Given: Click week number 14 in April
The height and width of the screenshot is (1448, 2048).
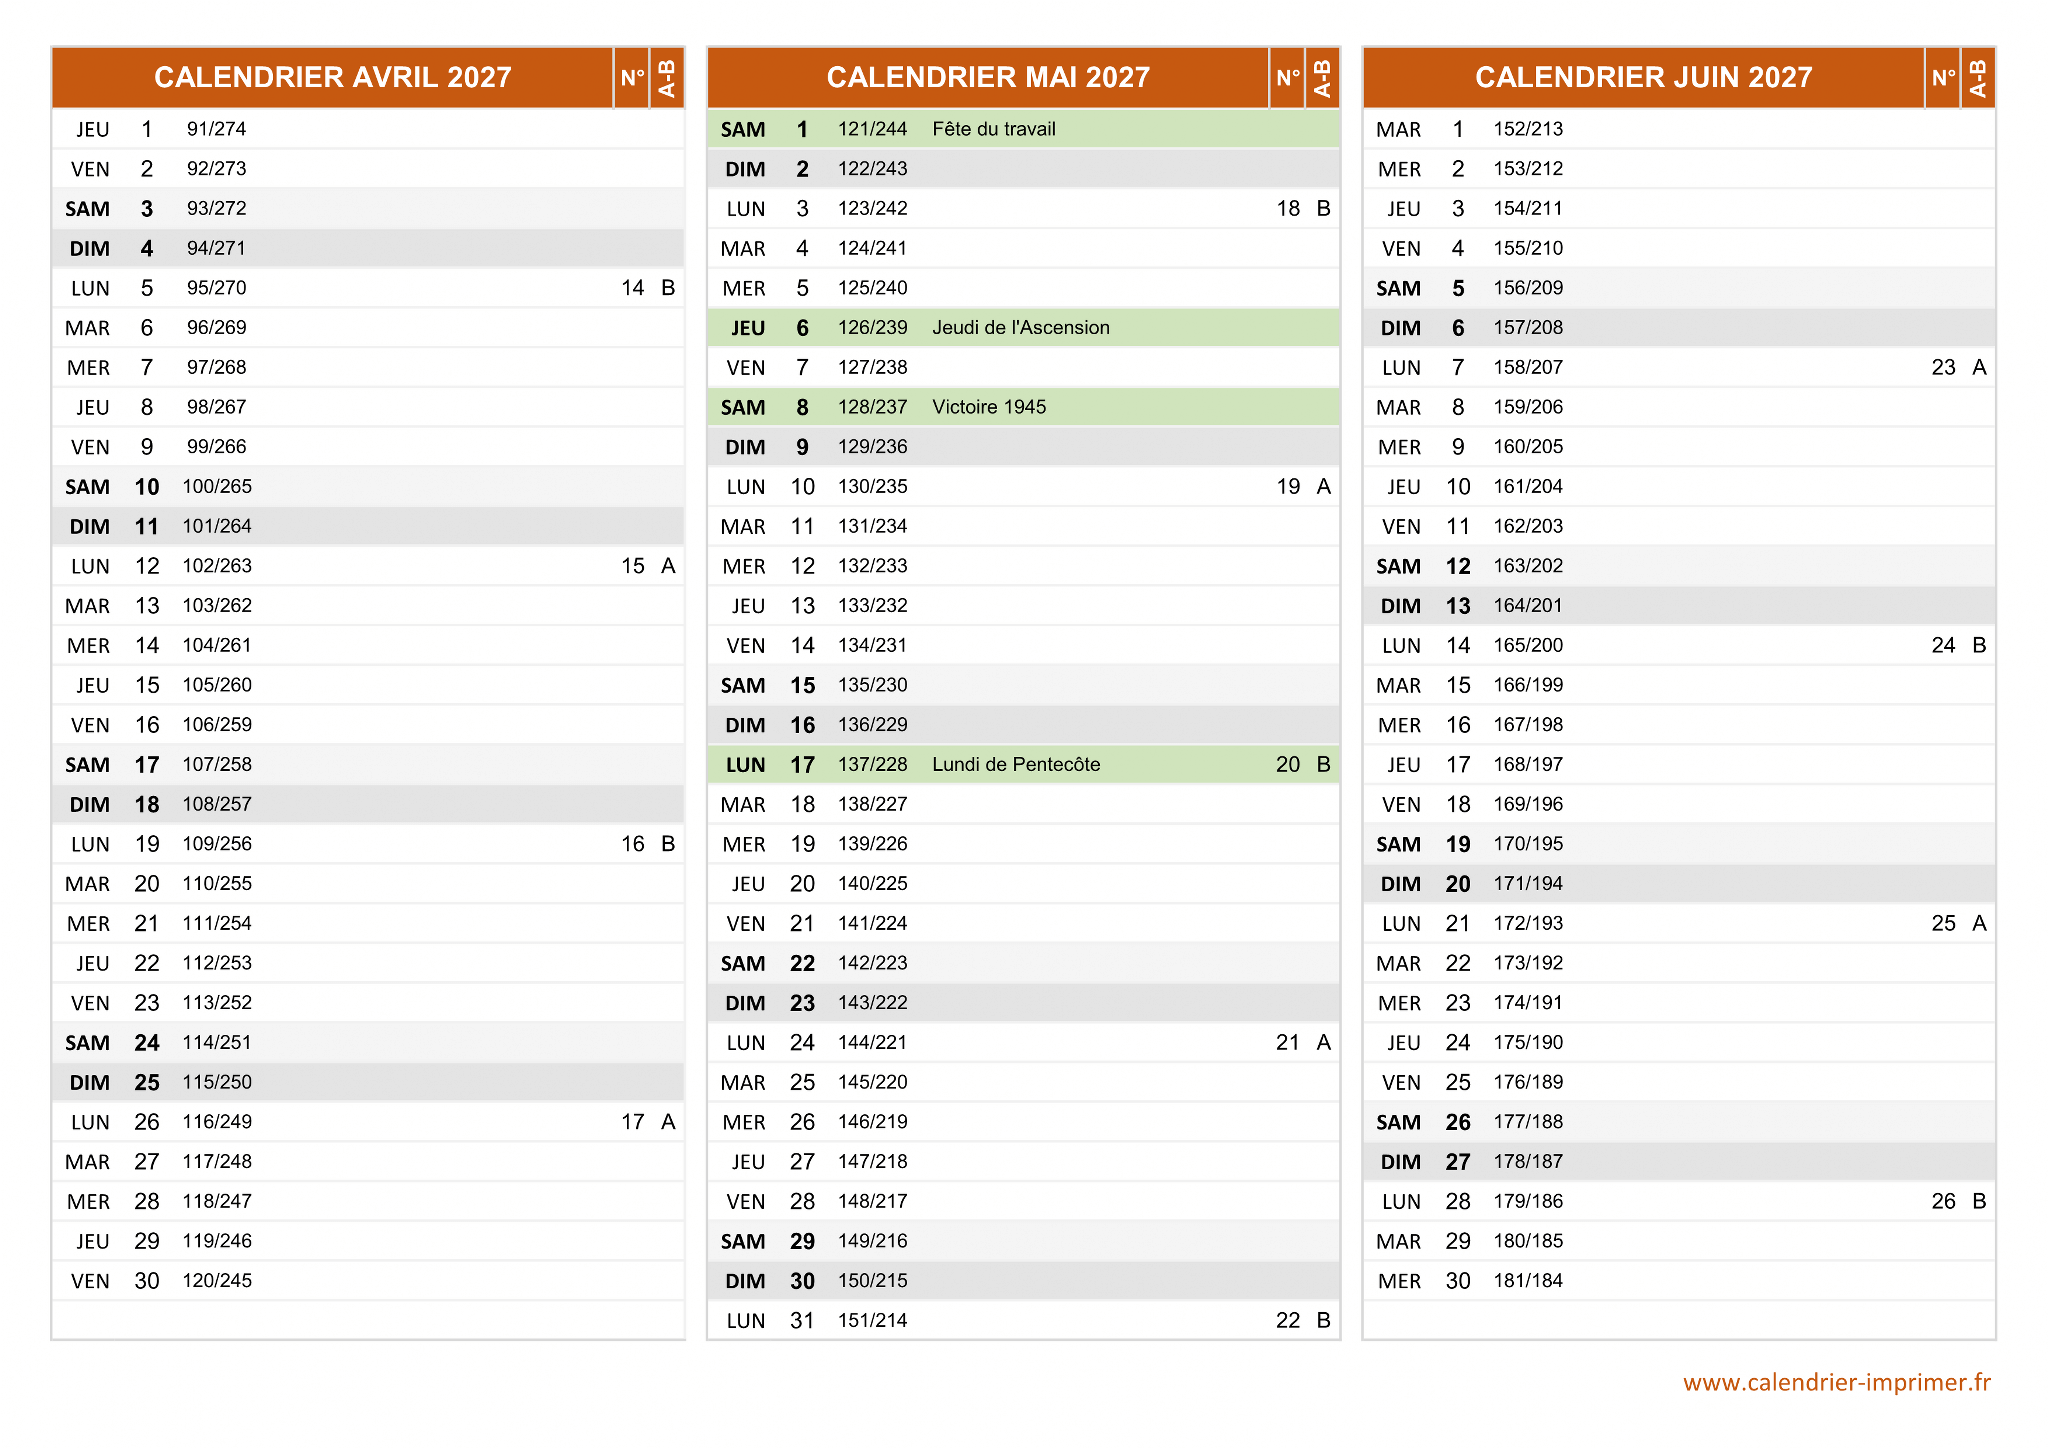Looking at the screenshot, I should coord(632,288).
